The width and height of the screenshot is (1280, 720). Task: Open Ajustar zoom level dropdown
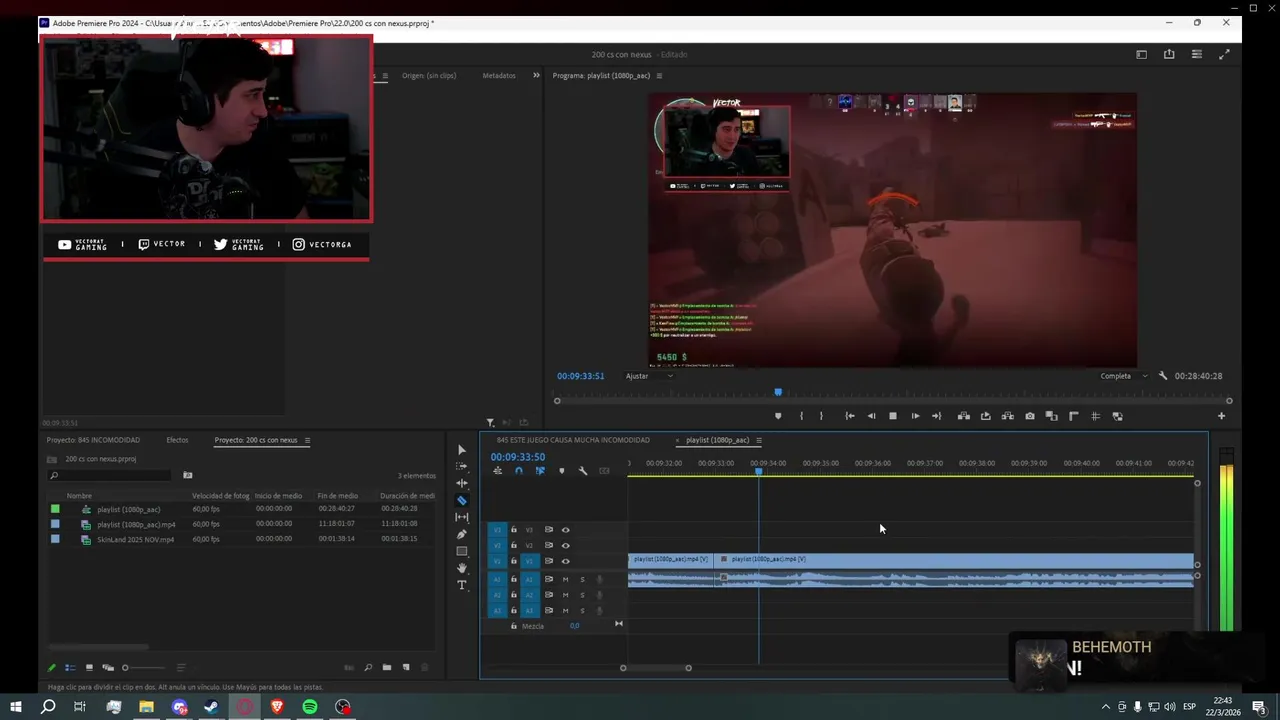649,376
